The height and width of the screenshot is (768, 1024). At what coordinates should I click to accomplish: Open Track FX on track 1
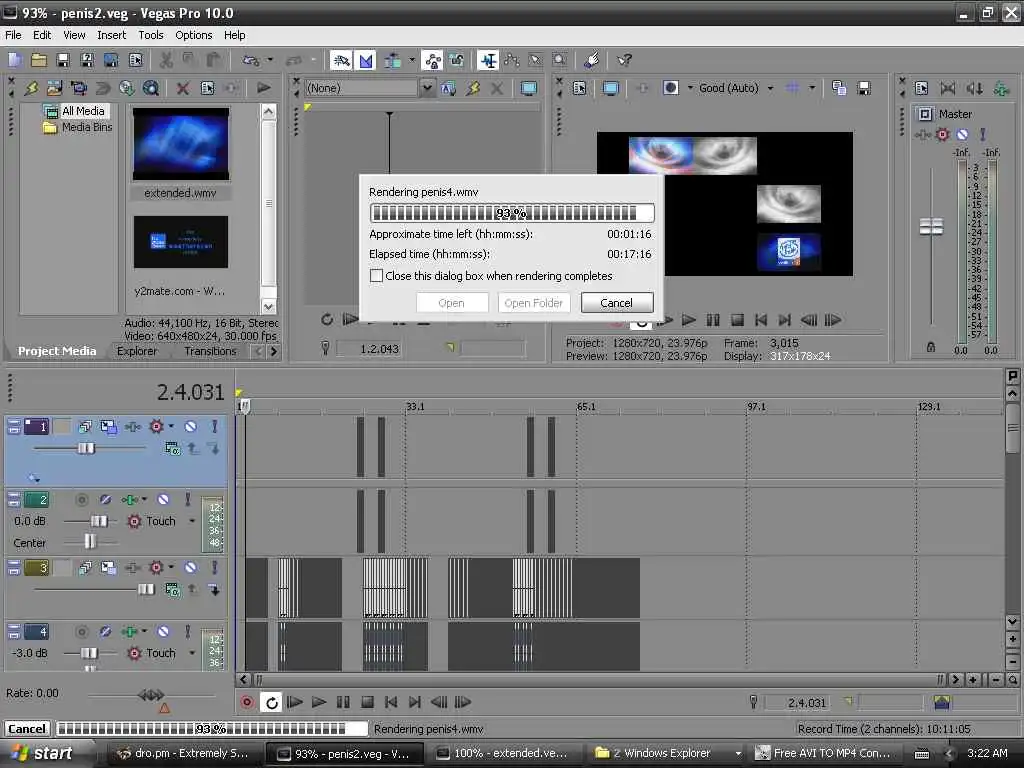pos(133,427)
